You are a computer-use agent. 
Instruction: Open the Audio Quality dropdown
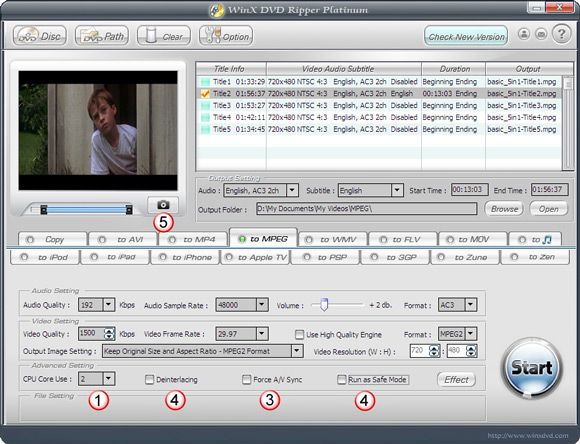[x=108, y=305]
